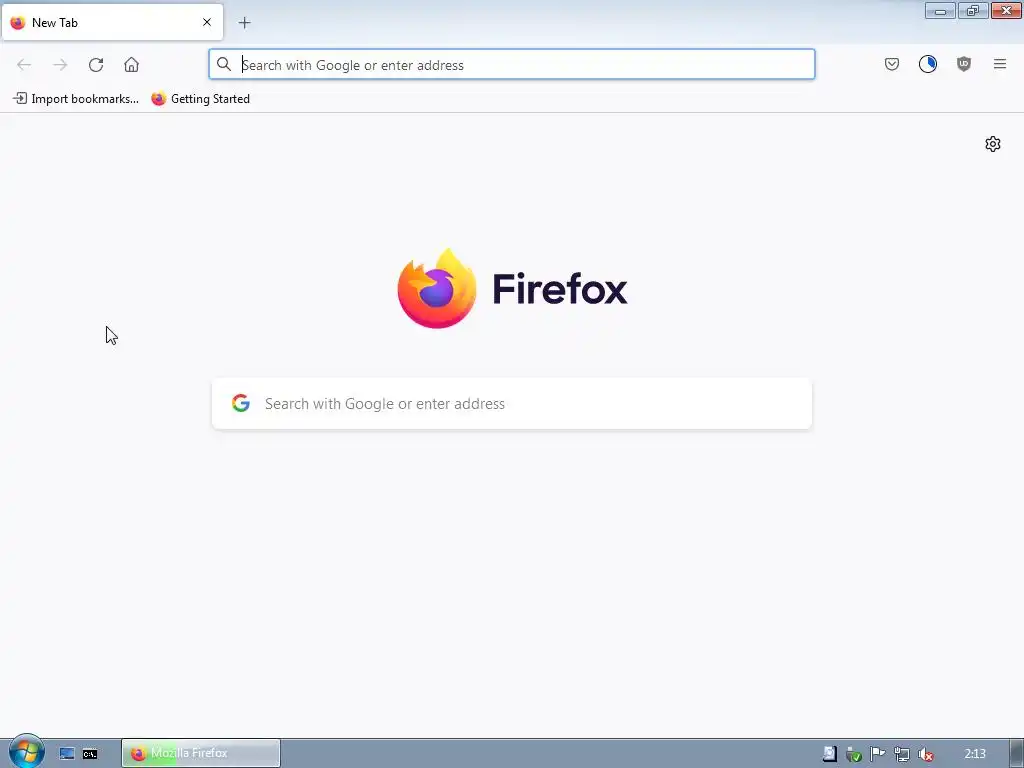Open the network tray icon
Screen dimensions: 1024x768
pos(902,754)
